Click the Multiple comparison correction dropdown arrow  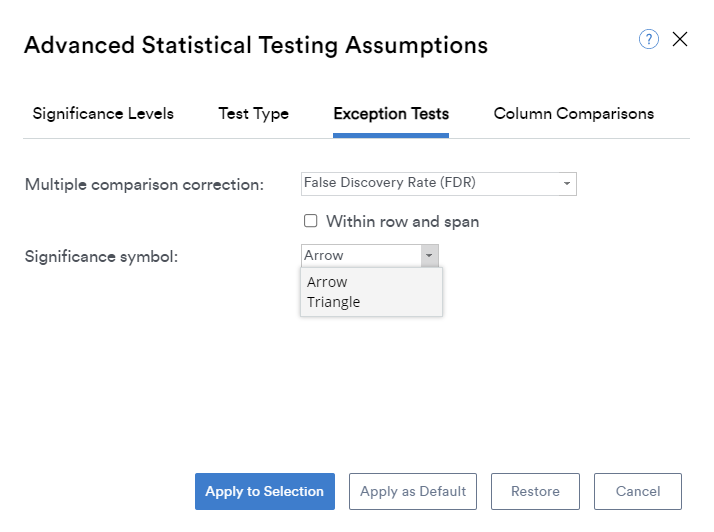click(567, 184)
